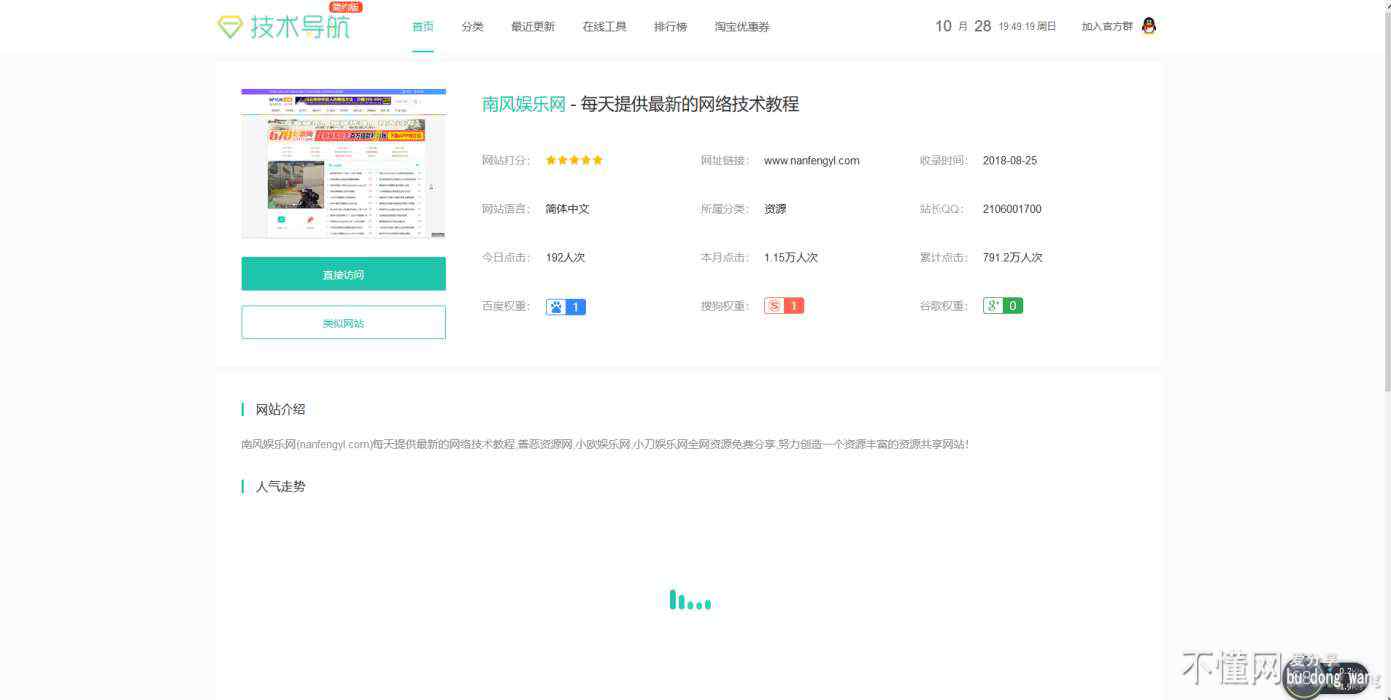Open the 分类 menu item
This screenshot has width=1391, height=700.
click(x=472, y=27)
